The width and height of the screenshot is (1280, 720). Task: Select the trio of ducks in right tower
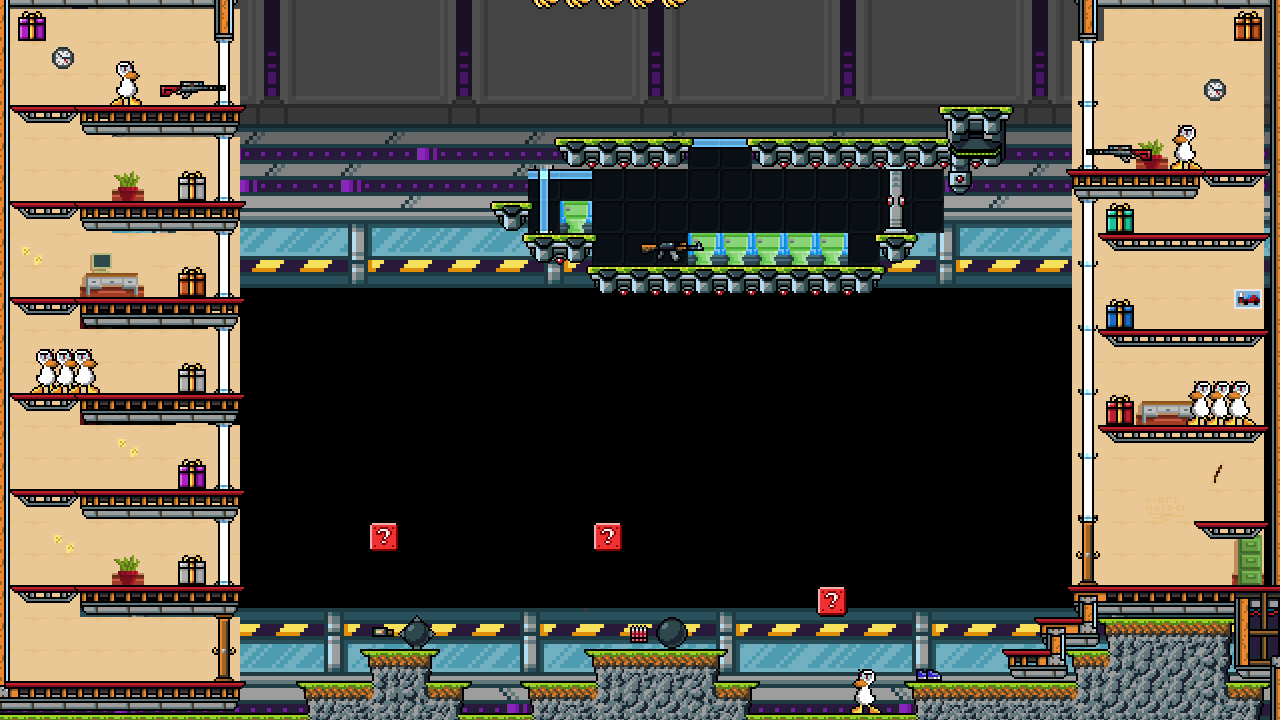pyautogui.click(x=1220, y=403)
